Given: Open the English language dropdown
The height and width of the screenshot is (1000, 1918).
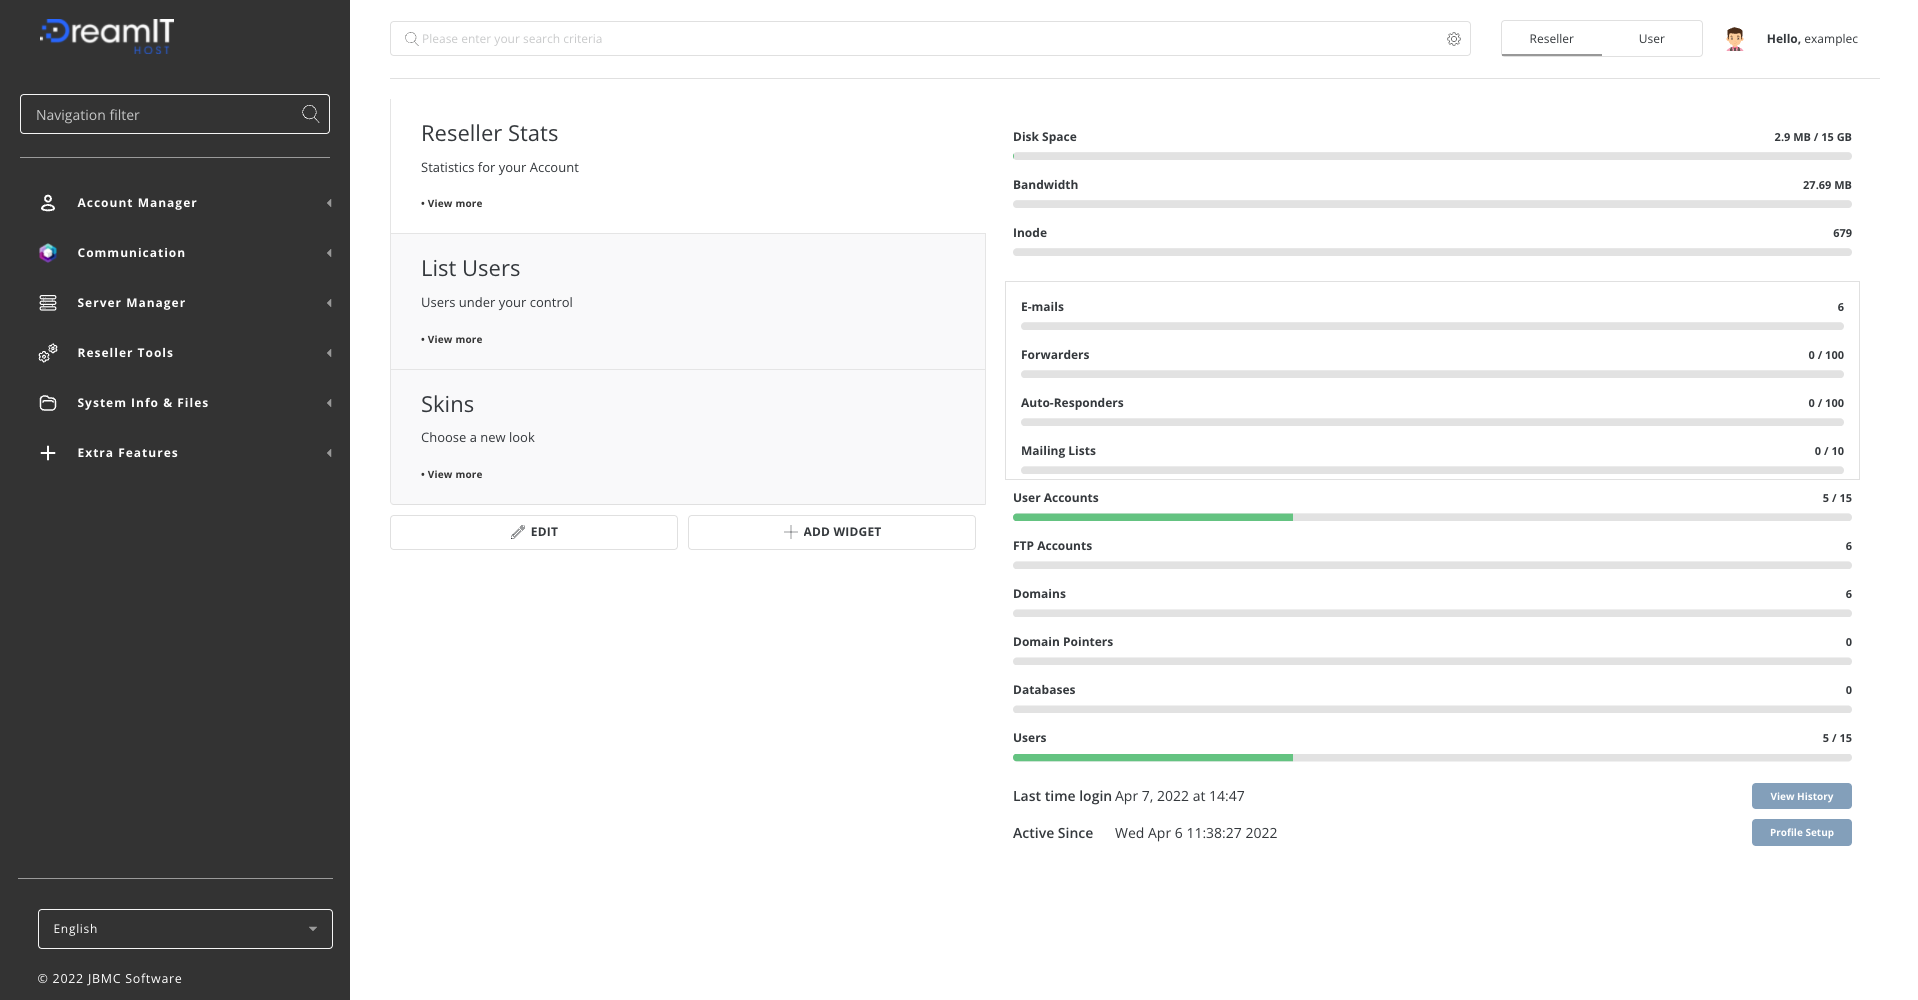Looking at the screenshot, I should 185,928.
